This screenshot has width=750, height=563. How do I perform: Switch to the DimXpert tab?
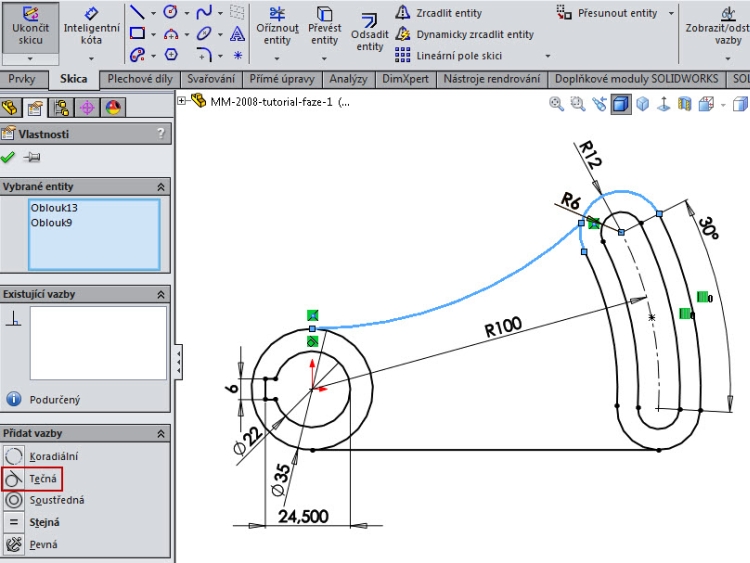pos(405,79)
